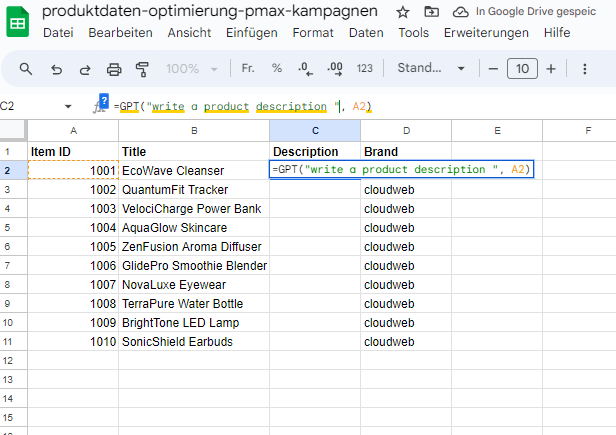The image size is (616, 435).
Task: Format as percent
Action: pos(277,69)
